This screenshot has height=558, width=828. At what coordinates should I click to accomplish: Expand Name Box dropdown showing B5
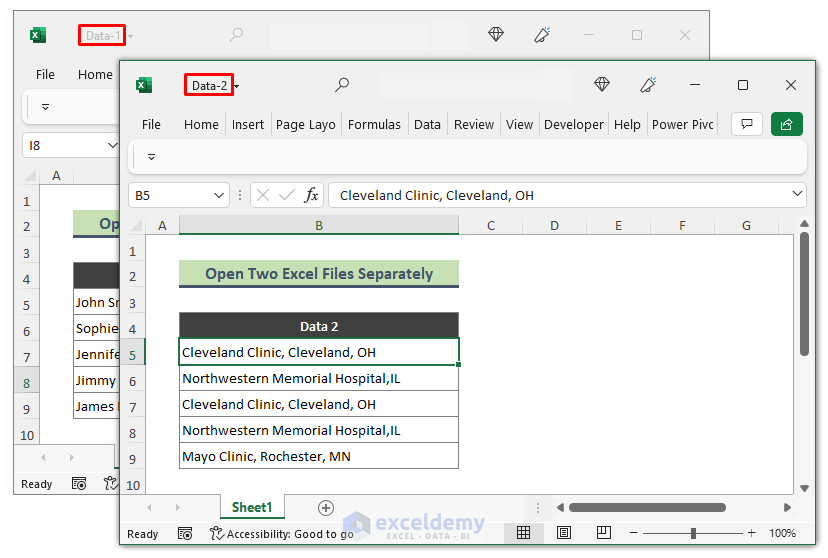(219, 195)
